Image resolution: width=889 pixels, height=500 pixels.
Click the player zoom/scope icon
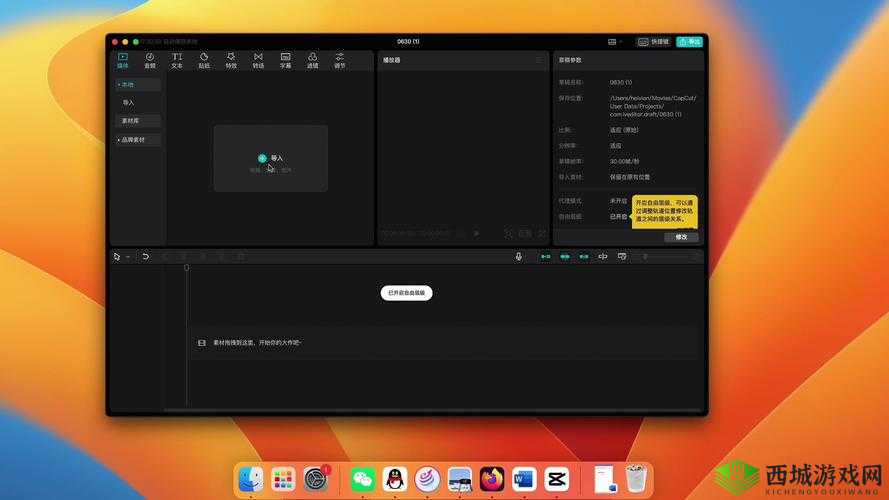(x=508, y=234)
